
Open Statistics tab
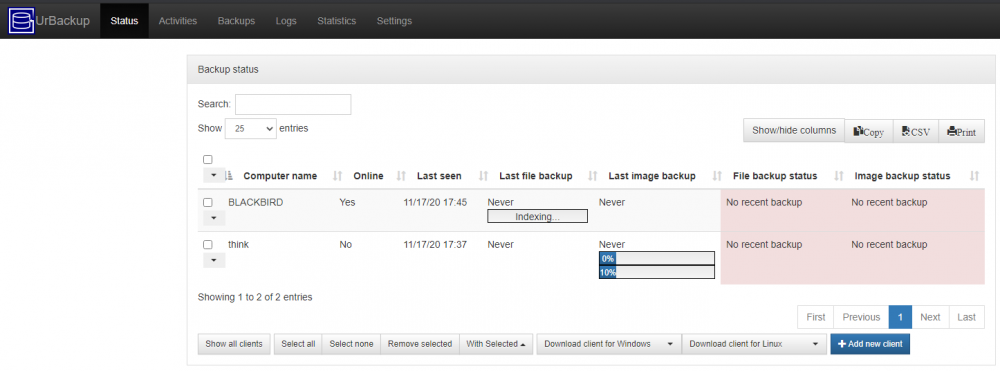337,21
